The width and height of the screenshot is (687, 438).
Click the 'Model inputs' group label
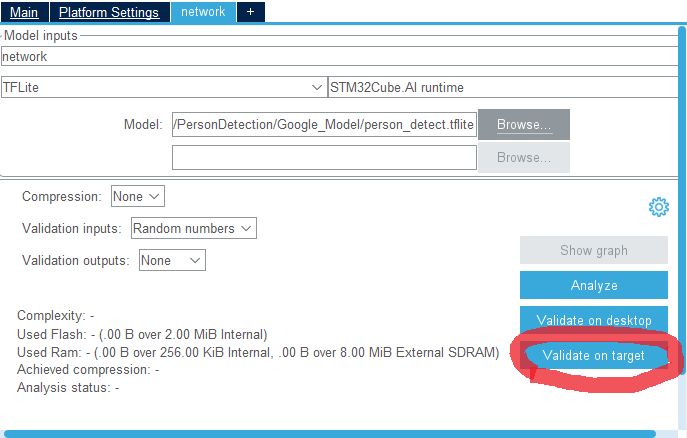pyautogui.click(x=41, y=35)
